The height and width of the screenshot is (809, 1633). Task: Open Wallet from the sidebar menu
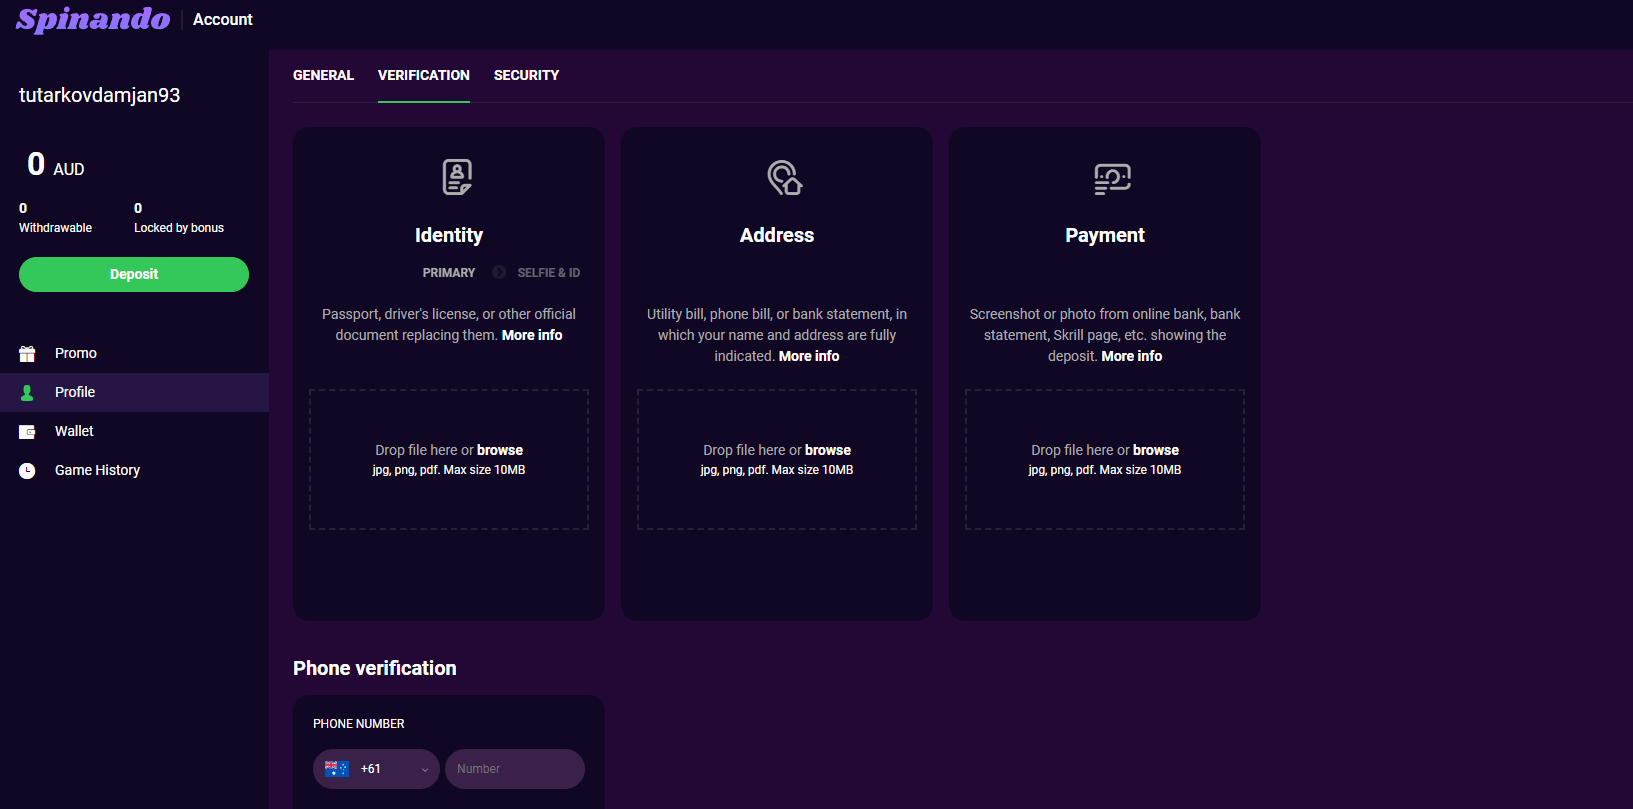click(x=134, y=431)
